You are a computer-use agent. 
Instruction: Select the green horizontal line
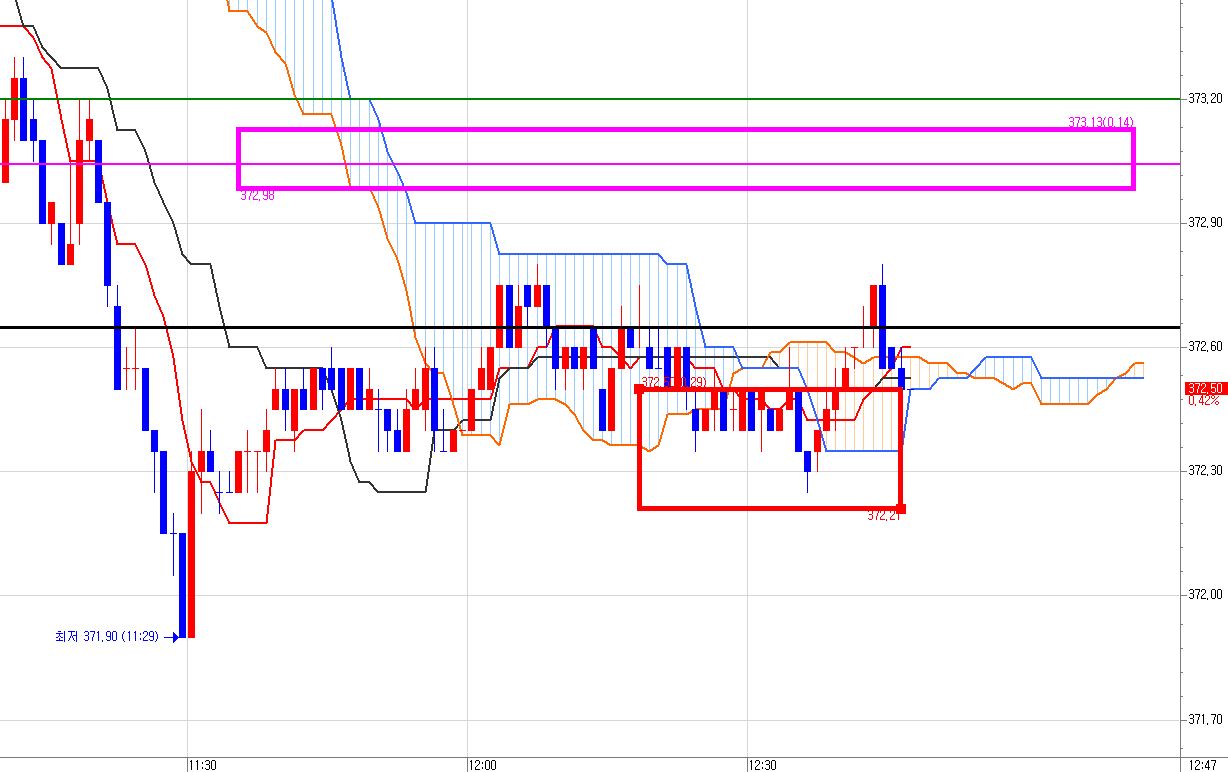590,99
